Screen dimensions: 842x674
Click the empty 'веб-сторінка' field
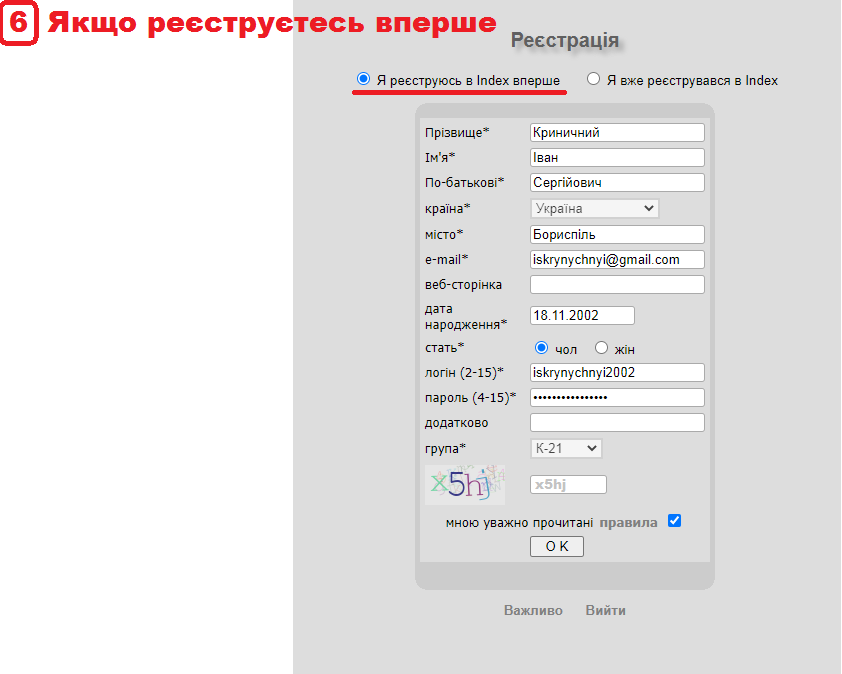[617, 284]
